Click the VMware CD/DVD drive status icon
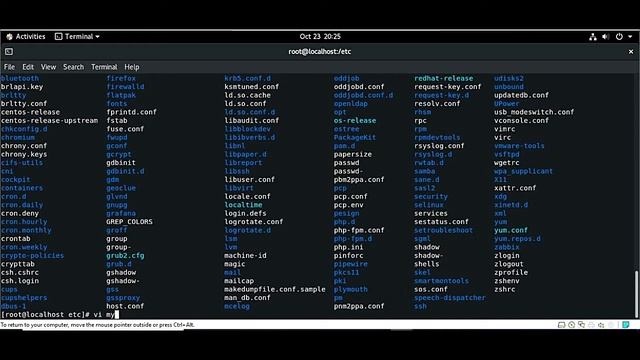The image size is (640, 360). point(571,325)
